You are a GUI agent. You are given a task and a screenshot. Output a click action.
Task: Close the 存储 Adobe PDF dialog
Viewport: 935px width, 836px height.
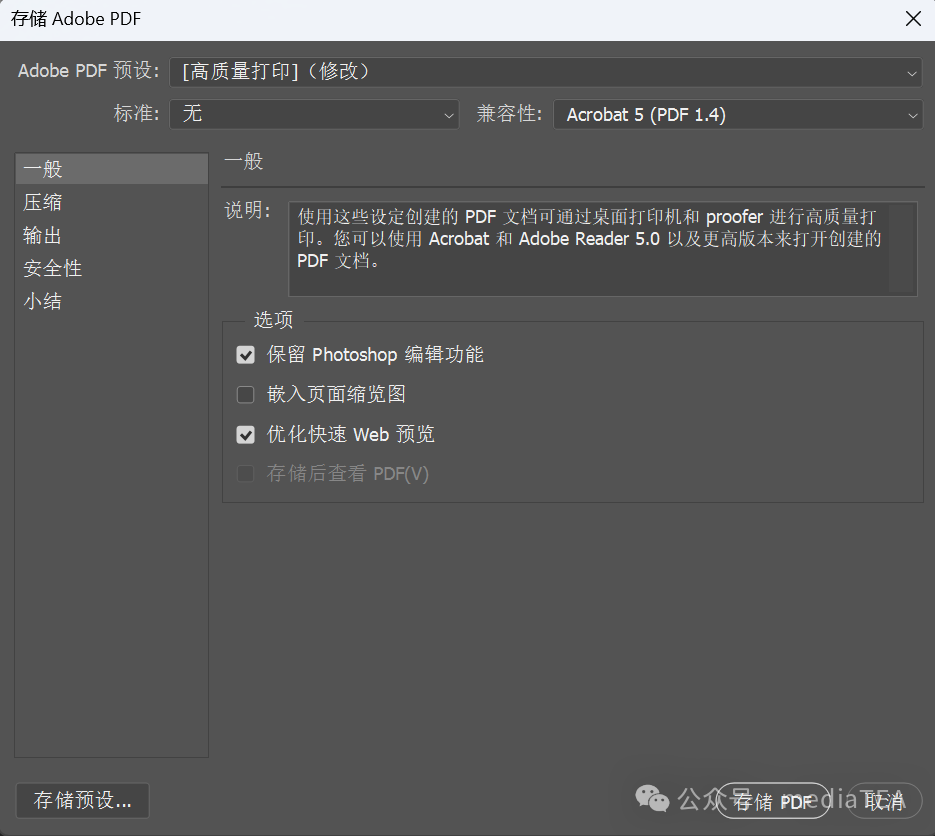pyautogui.click(x=913, y=19)
